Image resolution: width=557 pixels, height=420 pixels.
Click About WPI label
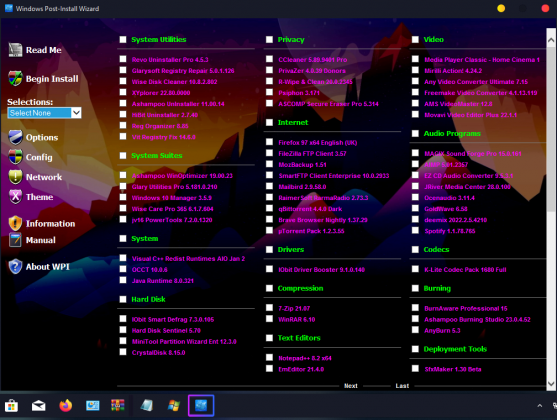[x=48, y=266]
